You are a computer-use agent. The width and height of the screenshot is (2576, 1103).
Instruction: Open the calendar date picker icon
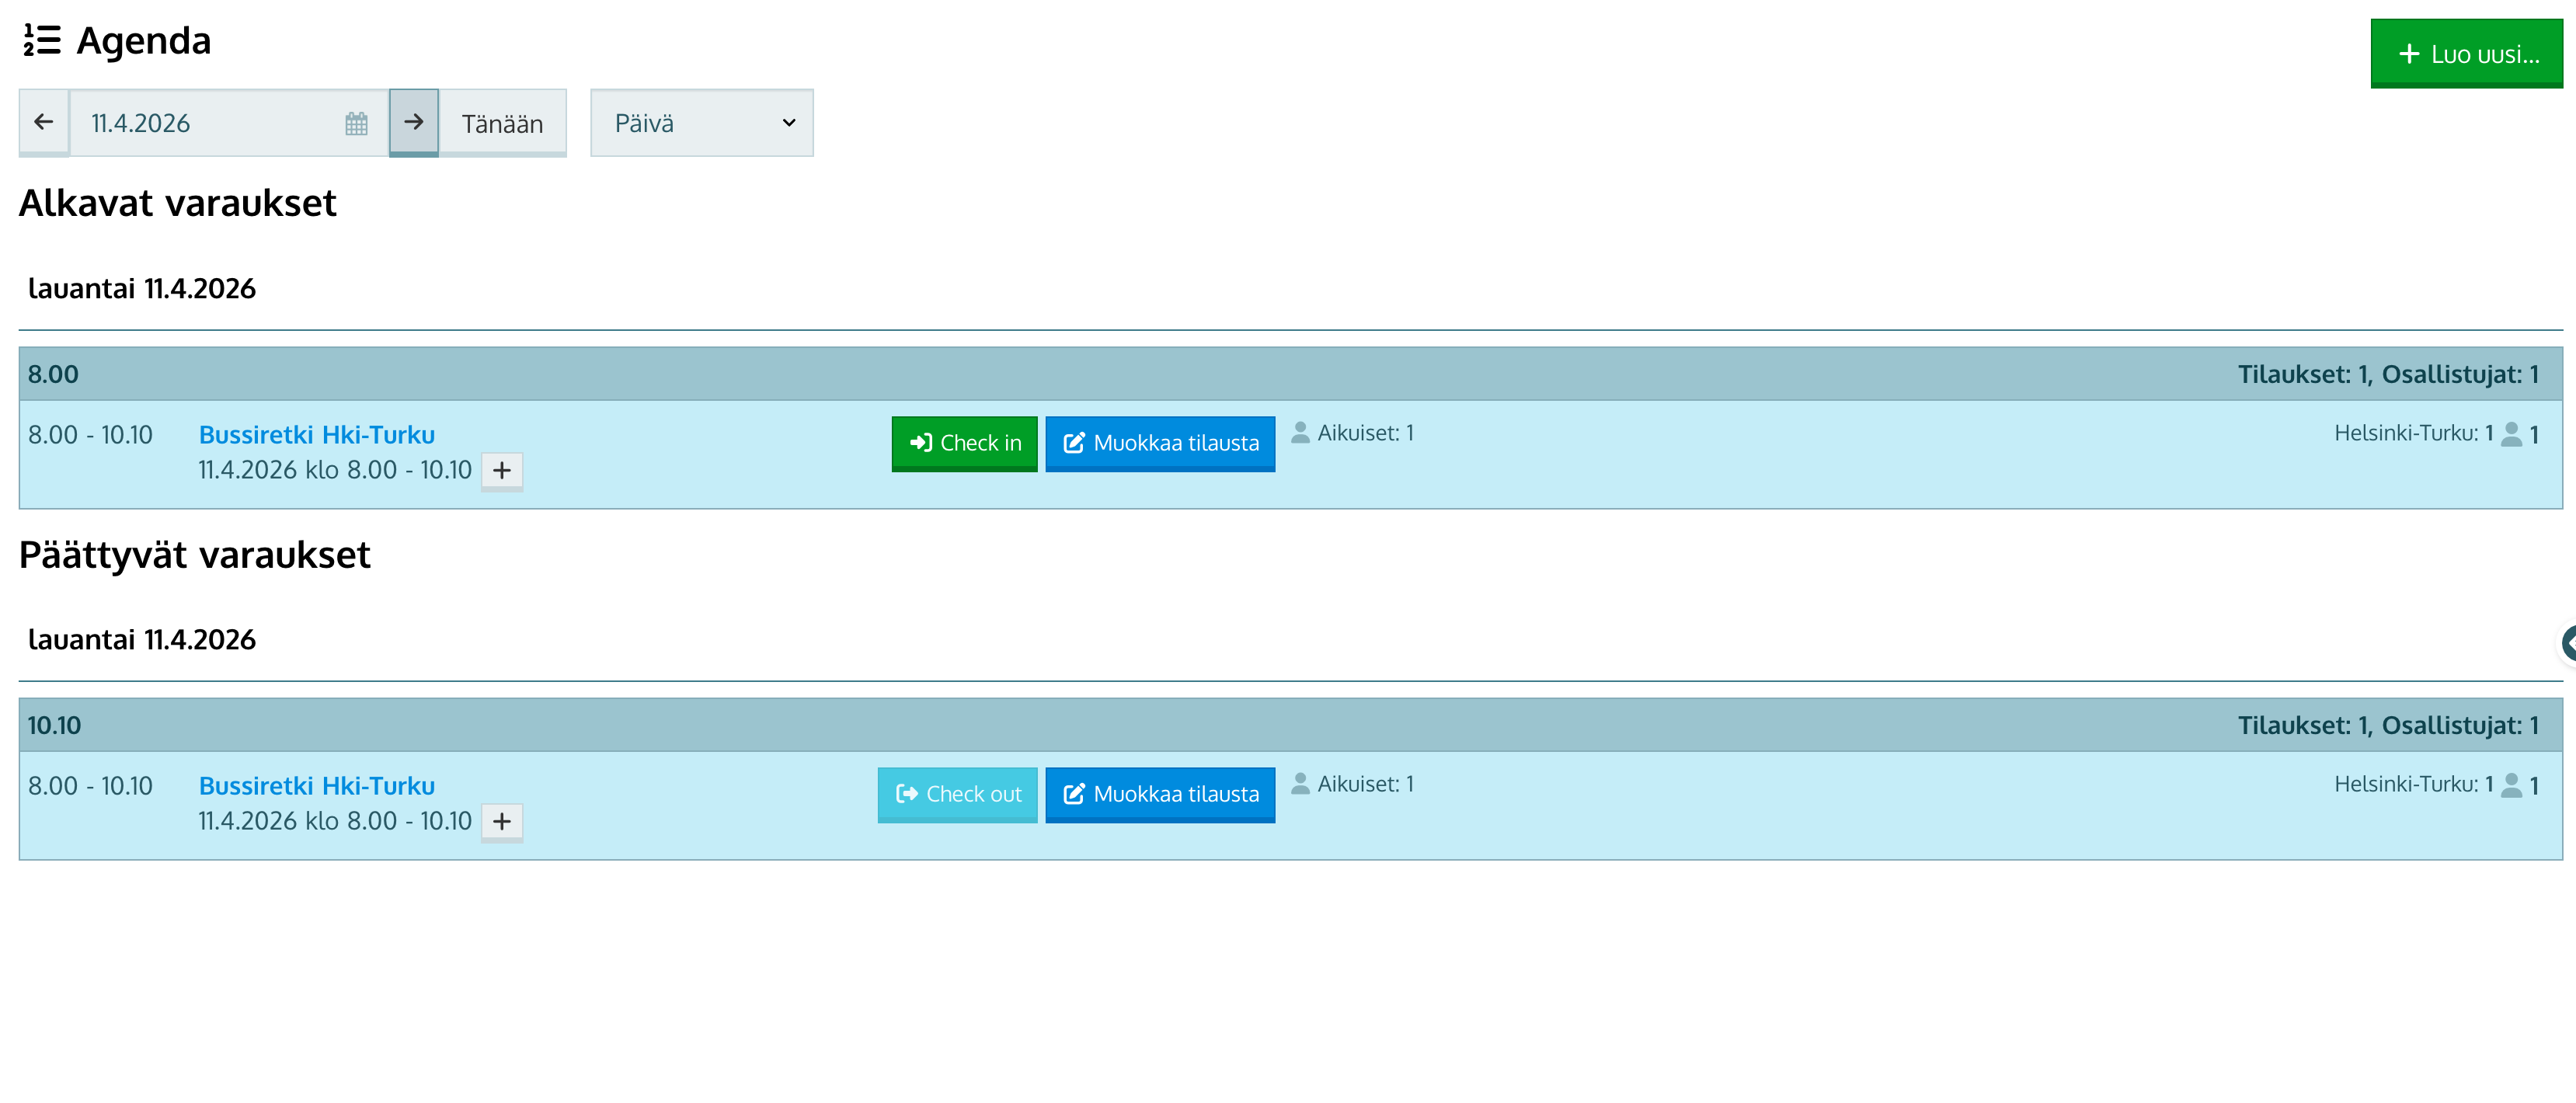click(x=356, y=123)
